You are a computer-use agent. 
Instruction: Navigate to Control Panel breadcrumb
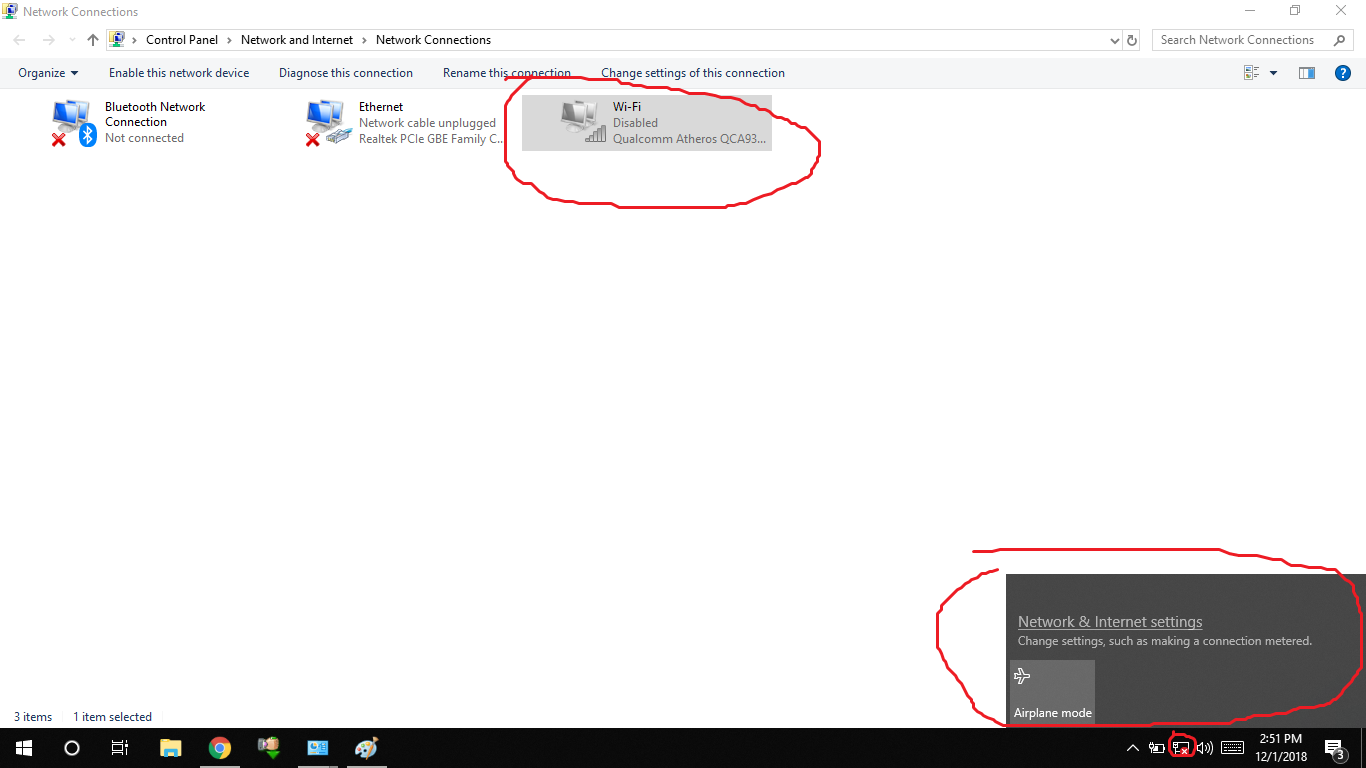point(182,40)
